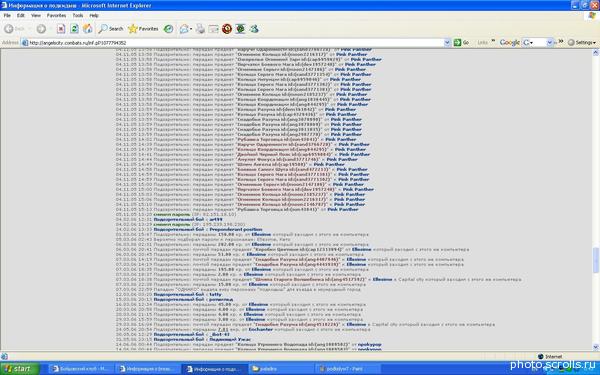The width and height of the screenshot is (600, 375).
Task: Click the Go button
Action: pyautogui.click(x=461, y=43)
